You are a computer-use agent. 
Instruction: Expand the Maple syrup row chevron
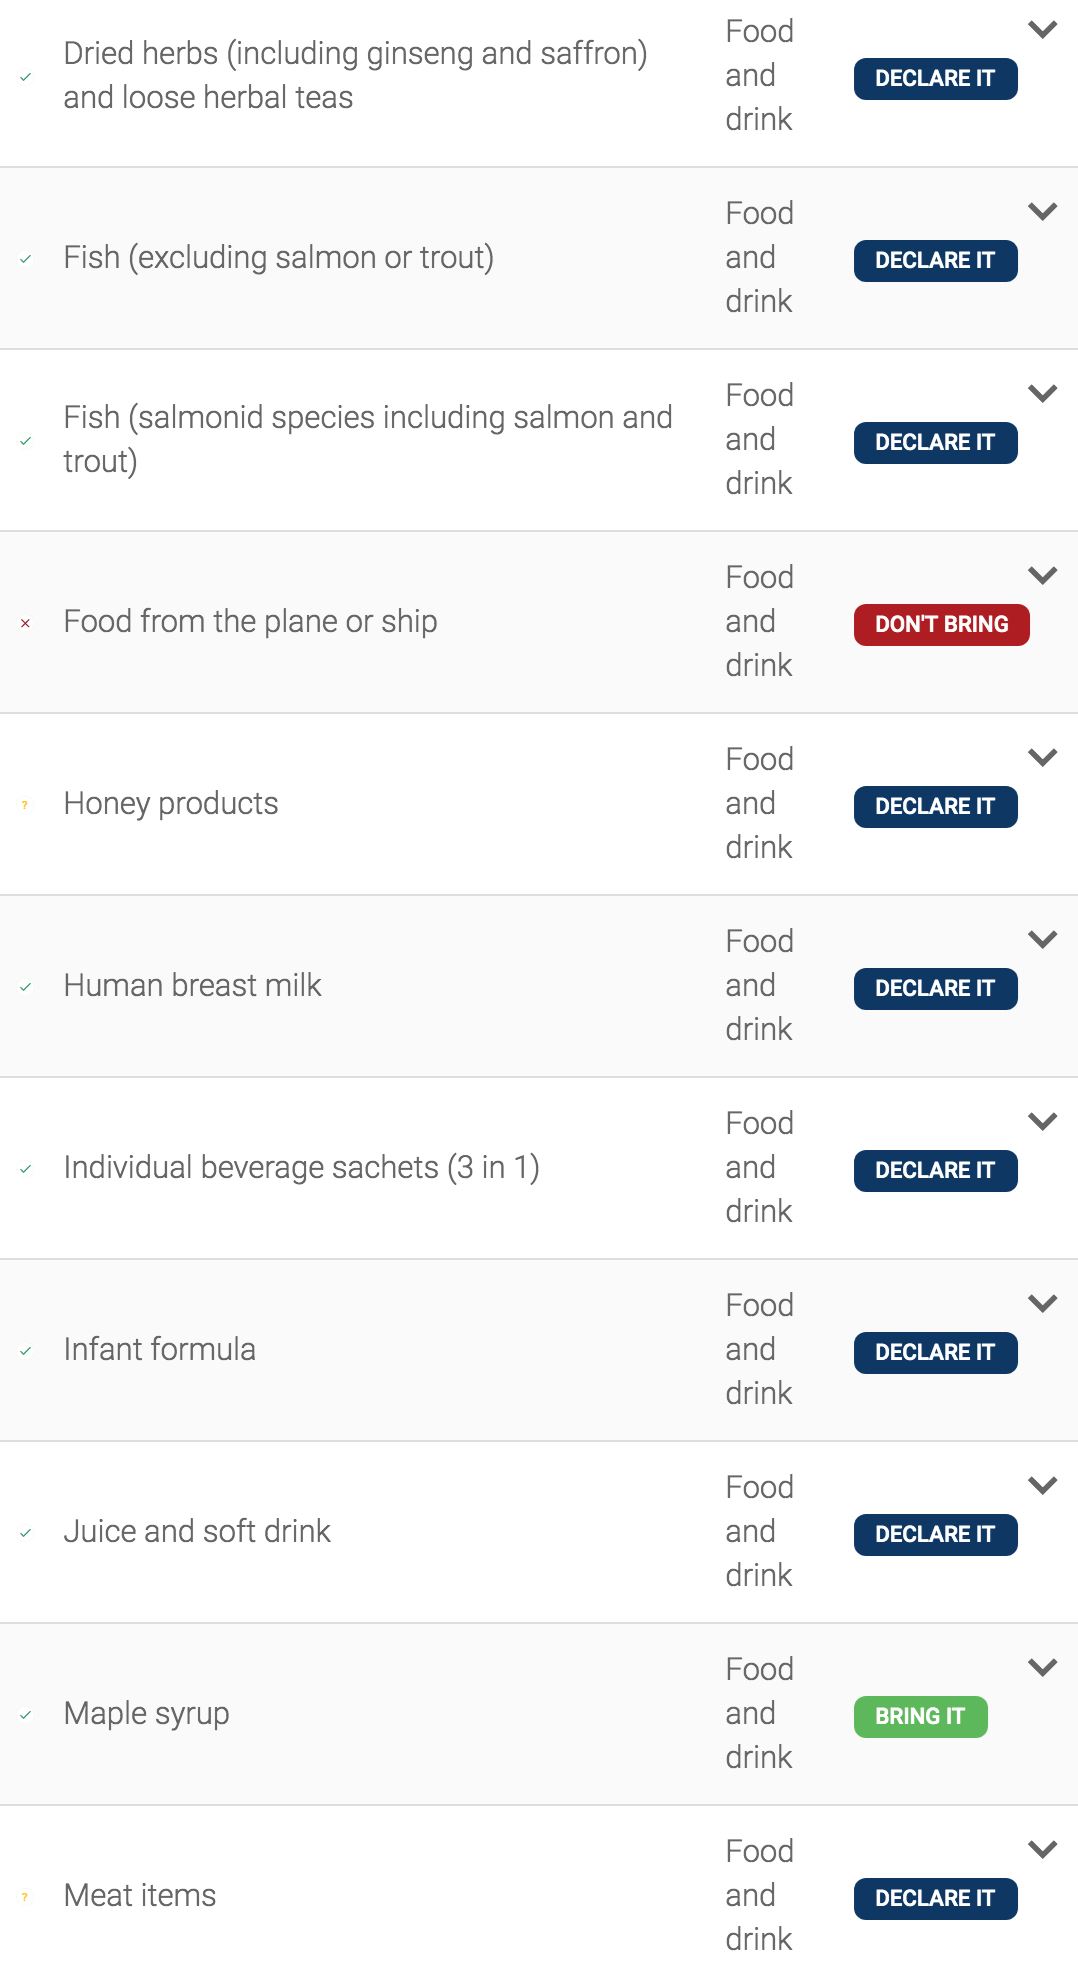[x=1043, y=1668]
